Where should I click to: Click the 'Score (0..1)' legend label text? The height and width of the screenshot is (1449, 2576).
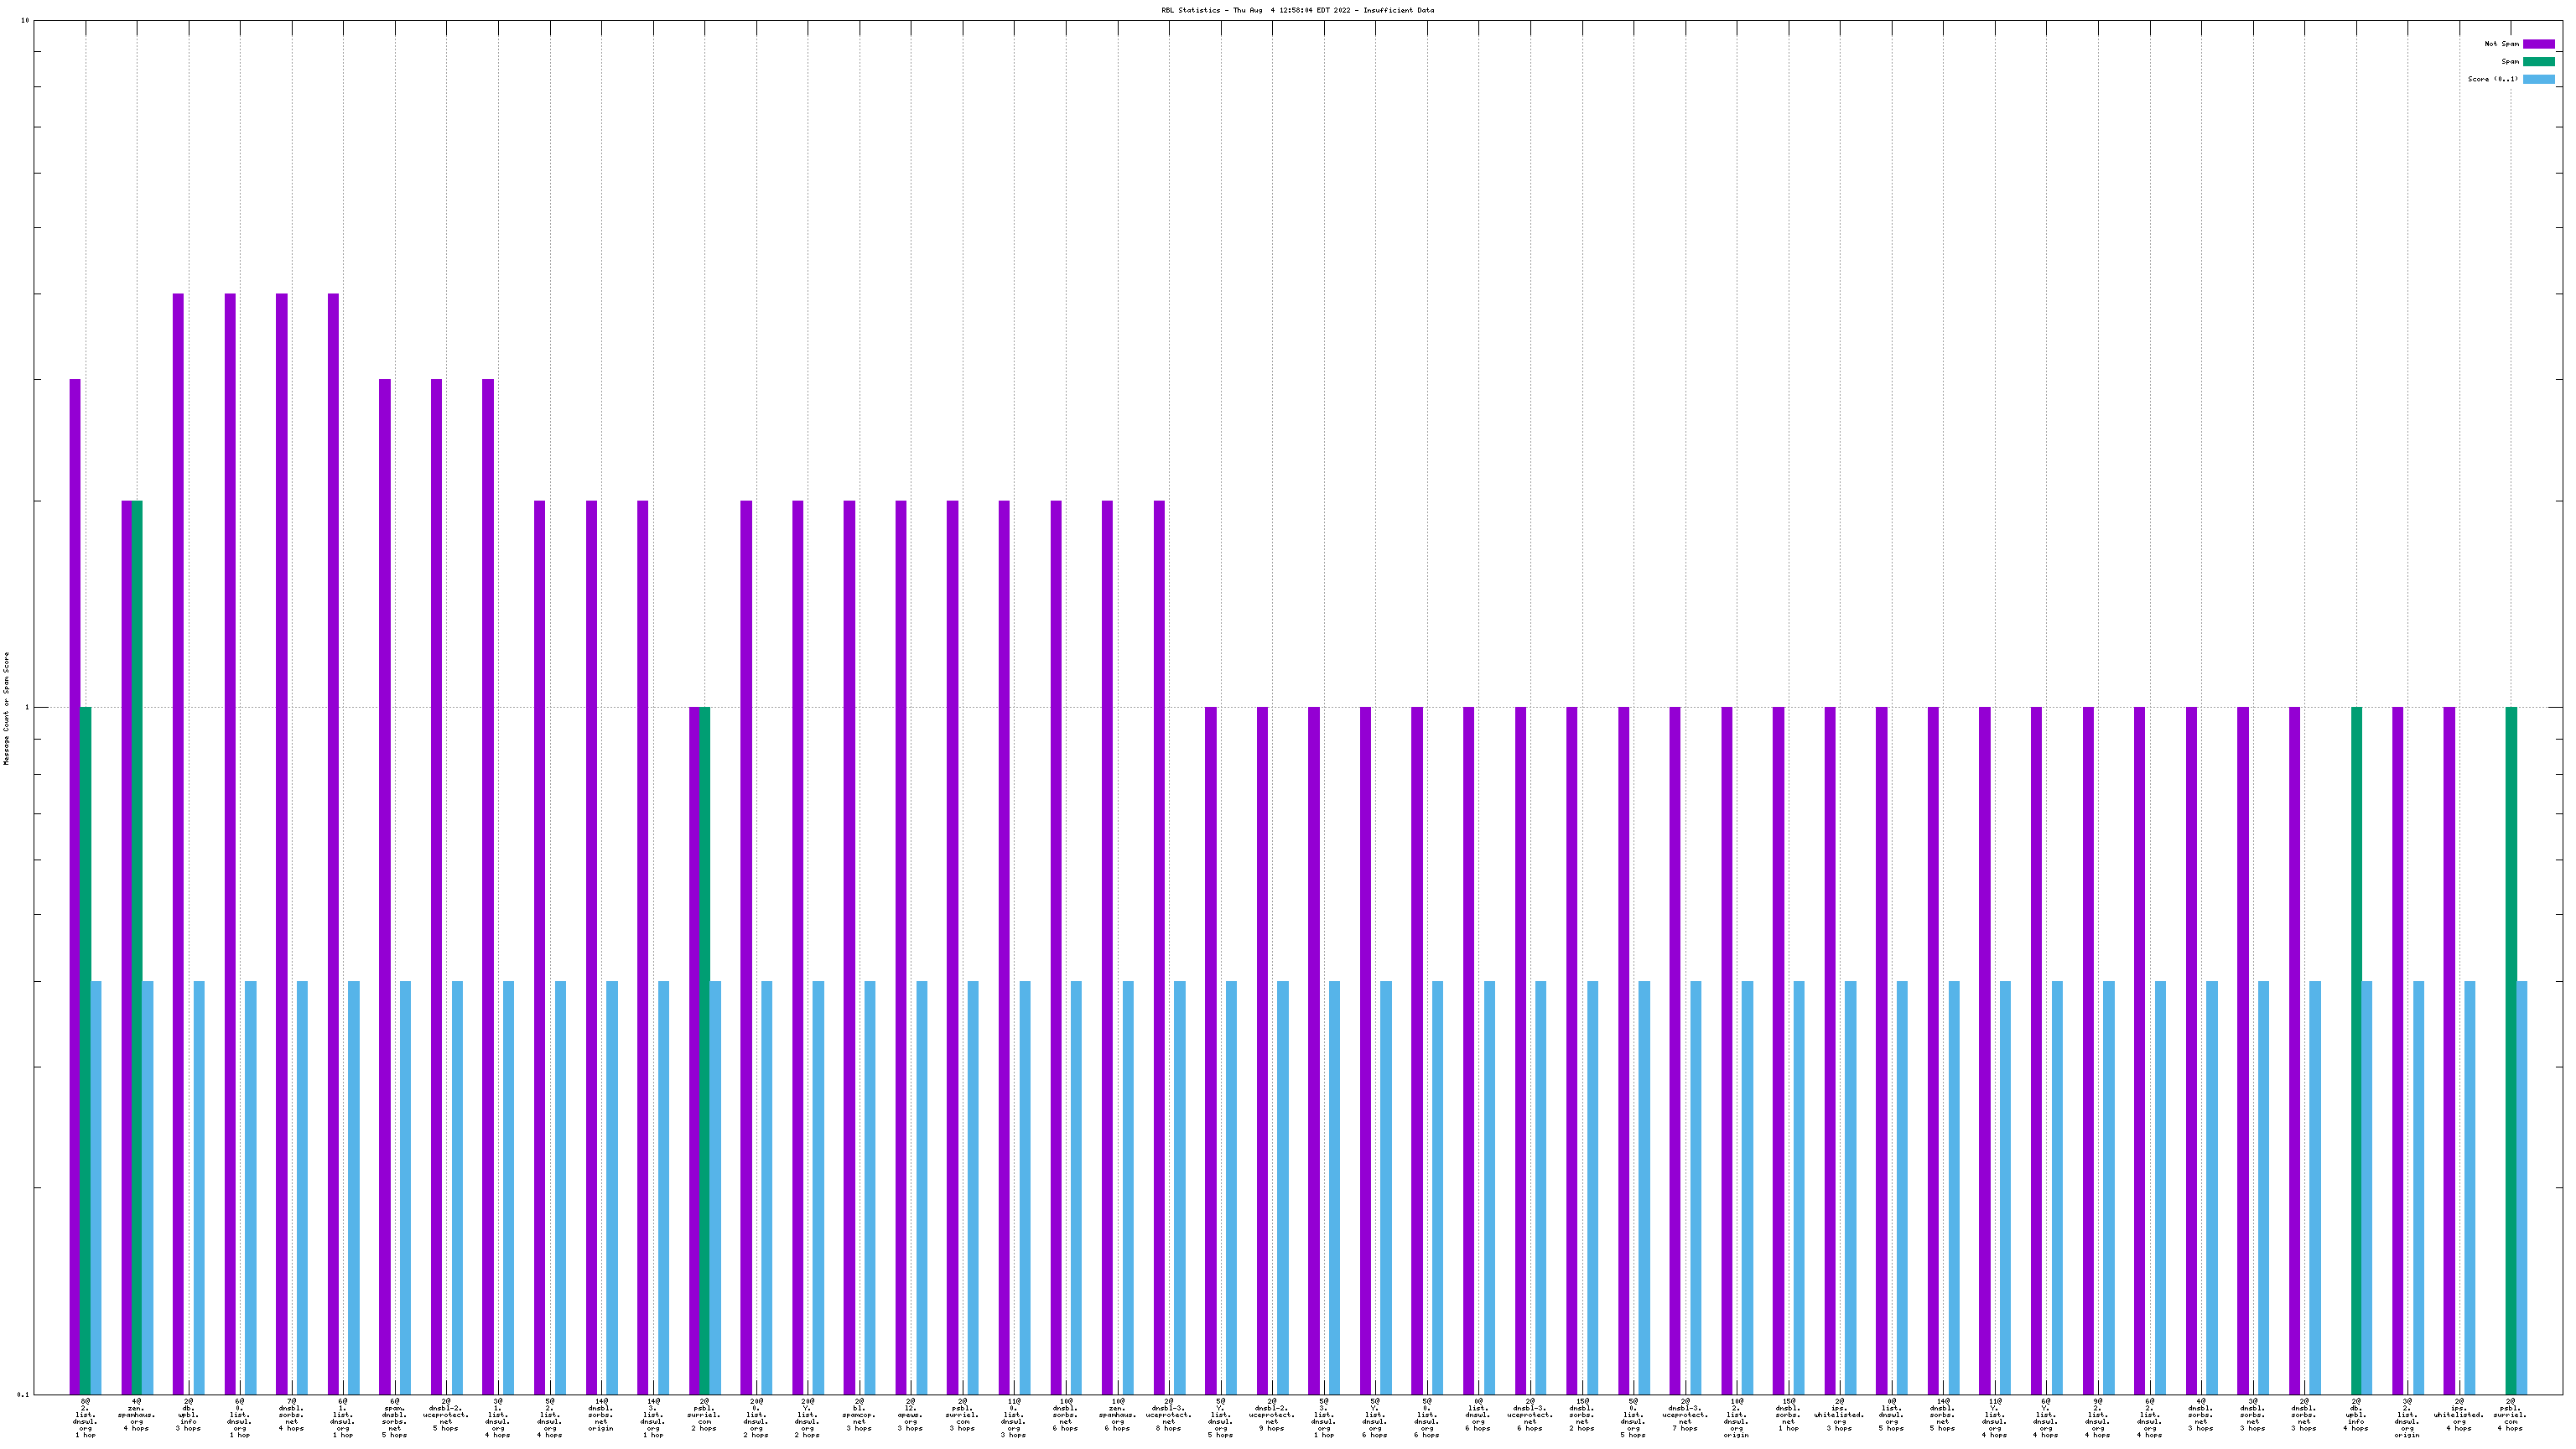point(2492,79)
